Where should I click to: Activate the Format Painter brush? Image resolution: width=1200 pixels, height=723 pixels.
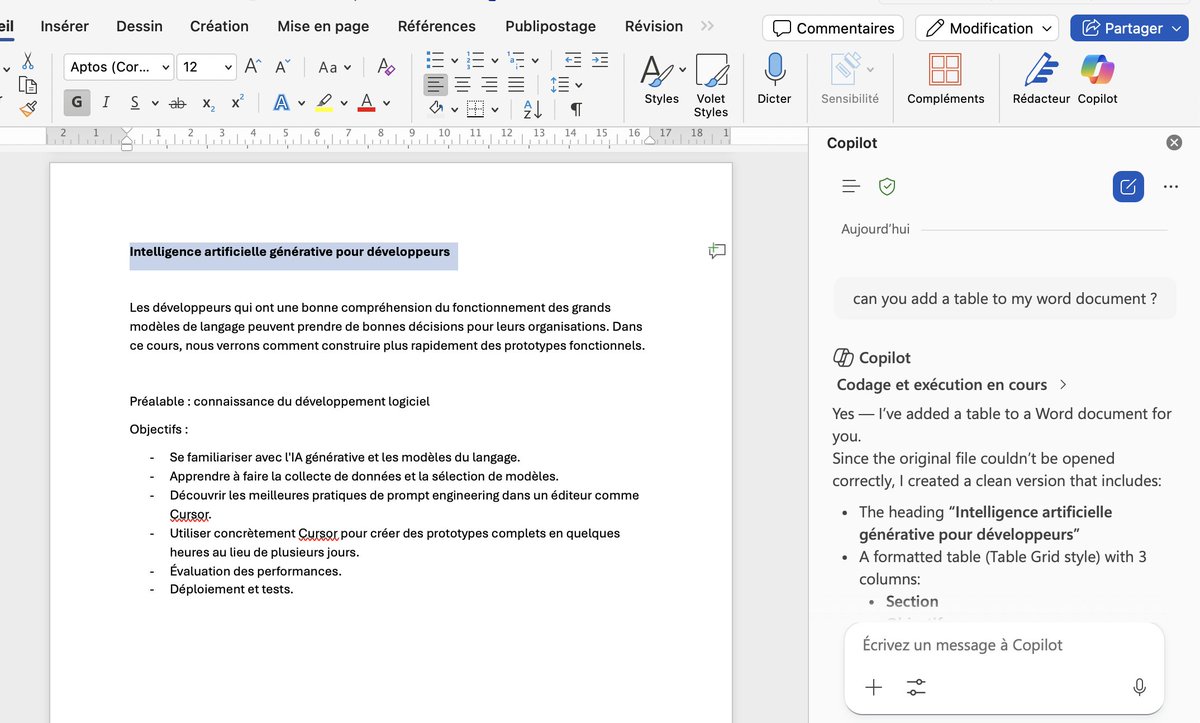[28, 108]
